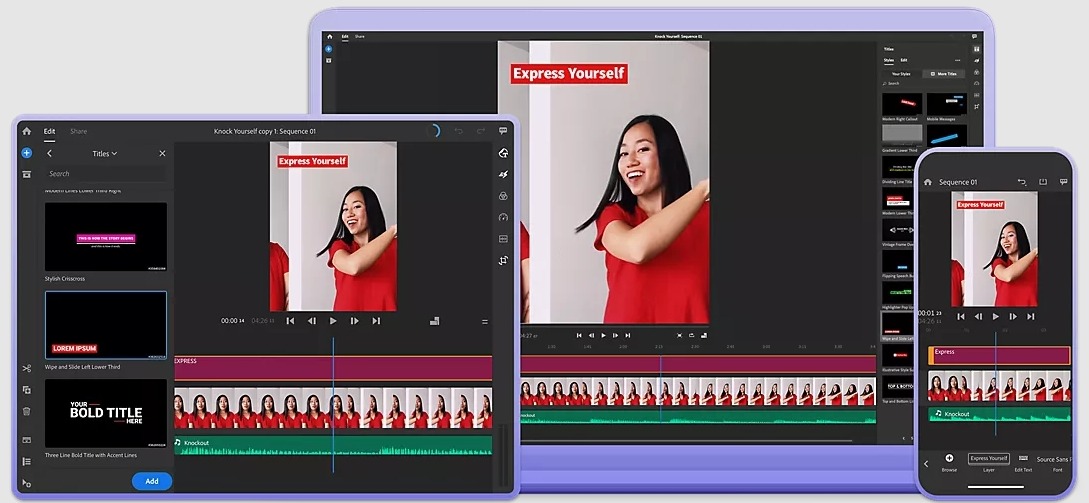1089x503 pixels.
Task: Play the video on the tablet preview
Action: (333, 321)
